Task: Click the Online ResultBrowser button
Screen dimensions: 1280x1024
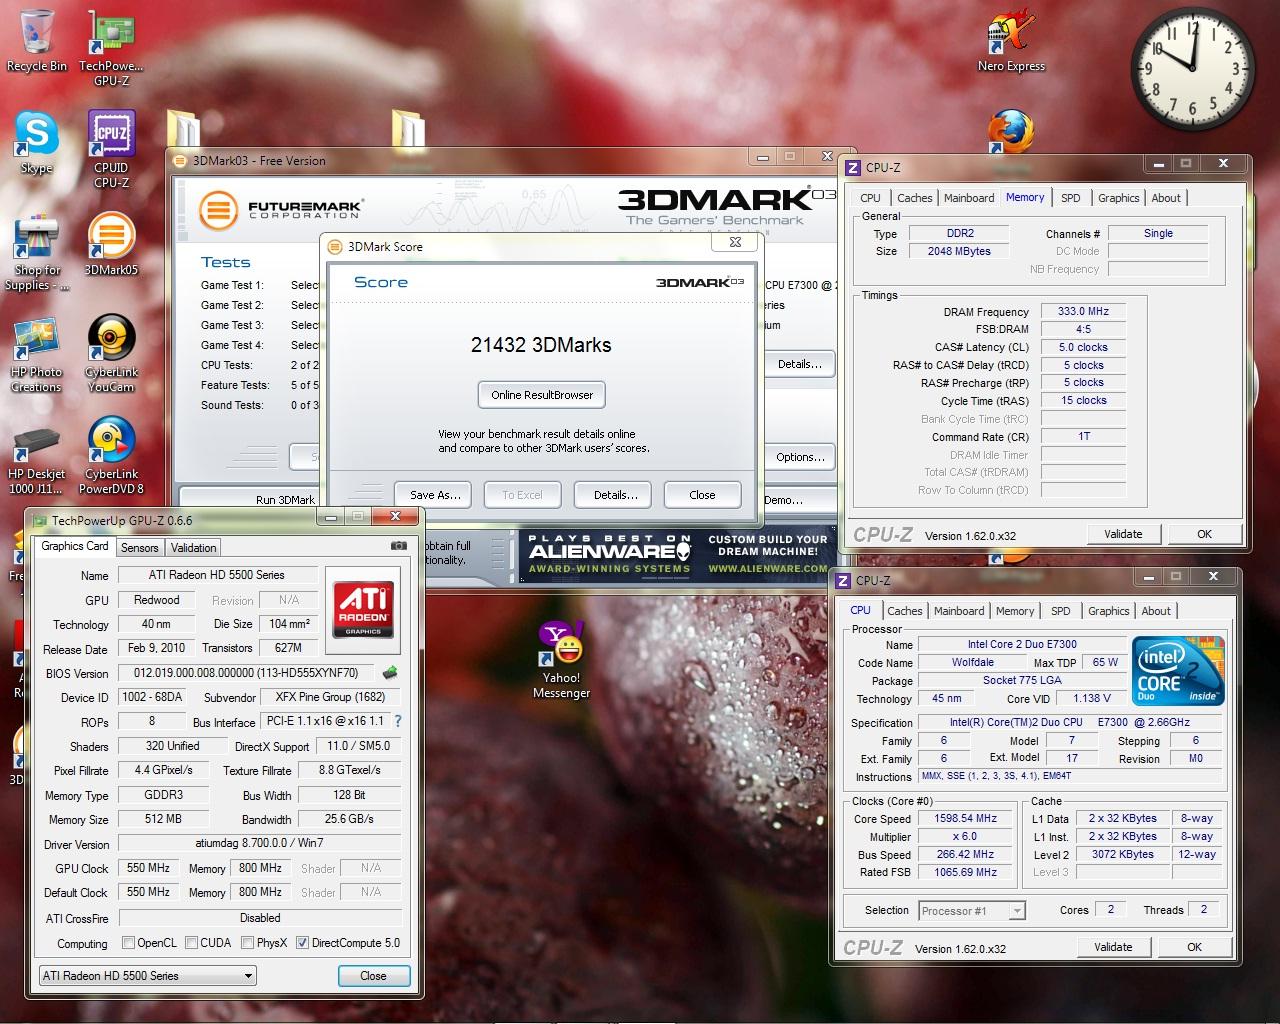Action: pyautogui.click(x=542, y=395)
